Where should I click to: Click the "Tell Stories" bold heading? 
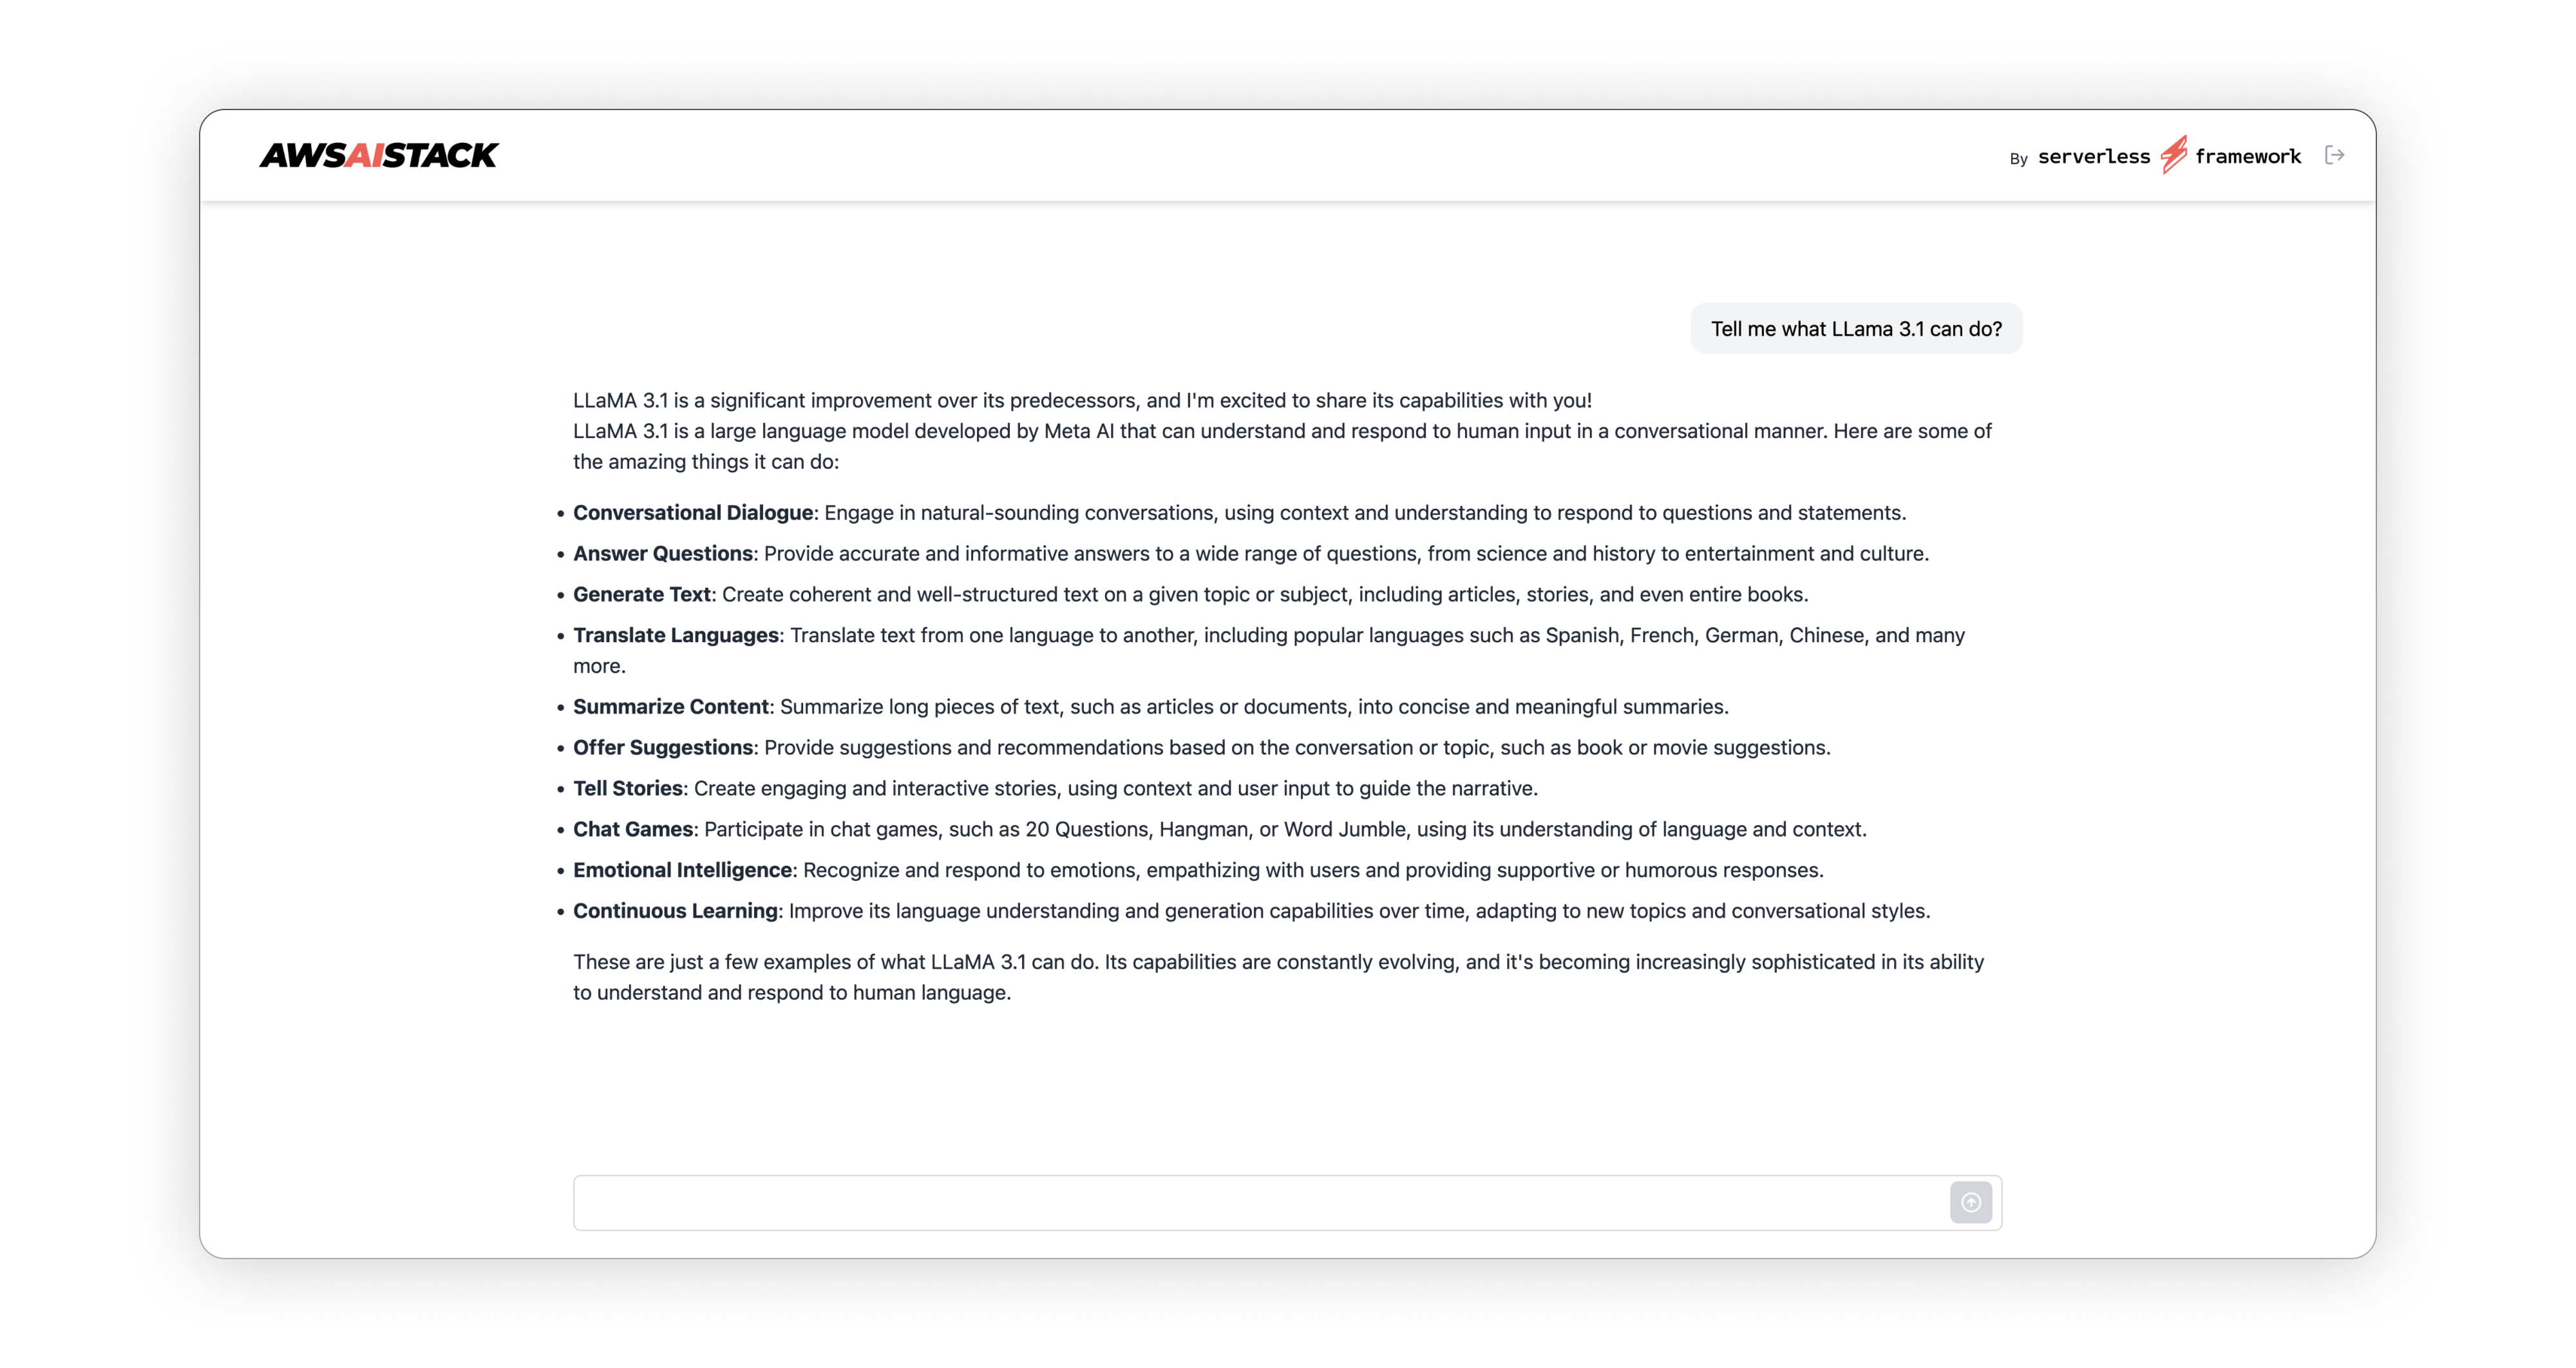pos(627,789)
